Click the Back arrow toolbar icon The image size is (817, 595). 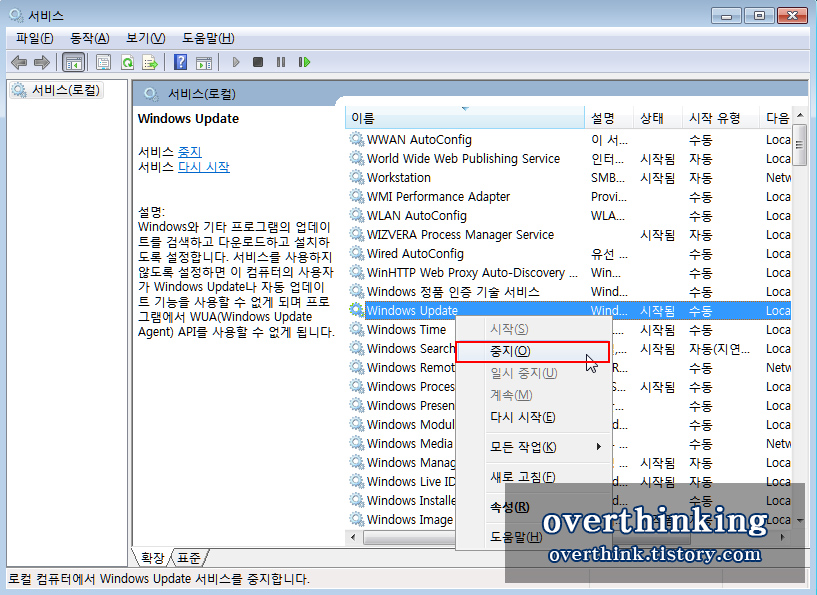[x=19, y=63]
